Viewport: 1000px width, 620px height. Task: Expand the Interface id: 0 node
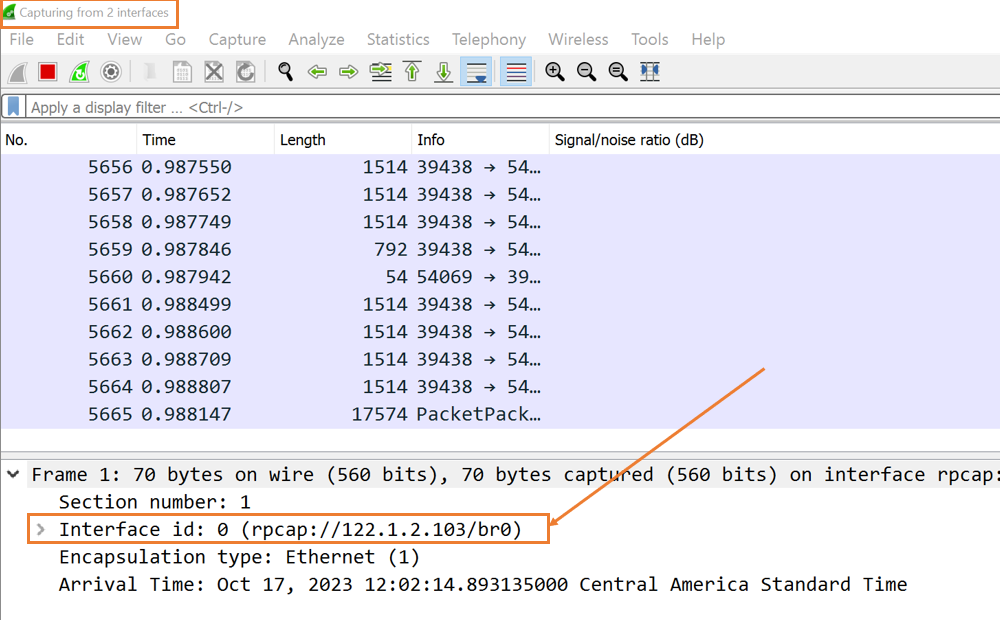[41, 529]
